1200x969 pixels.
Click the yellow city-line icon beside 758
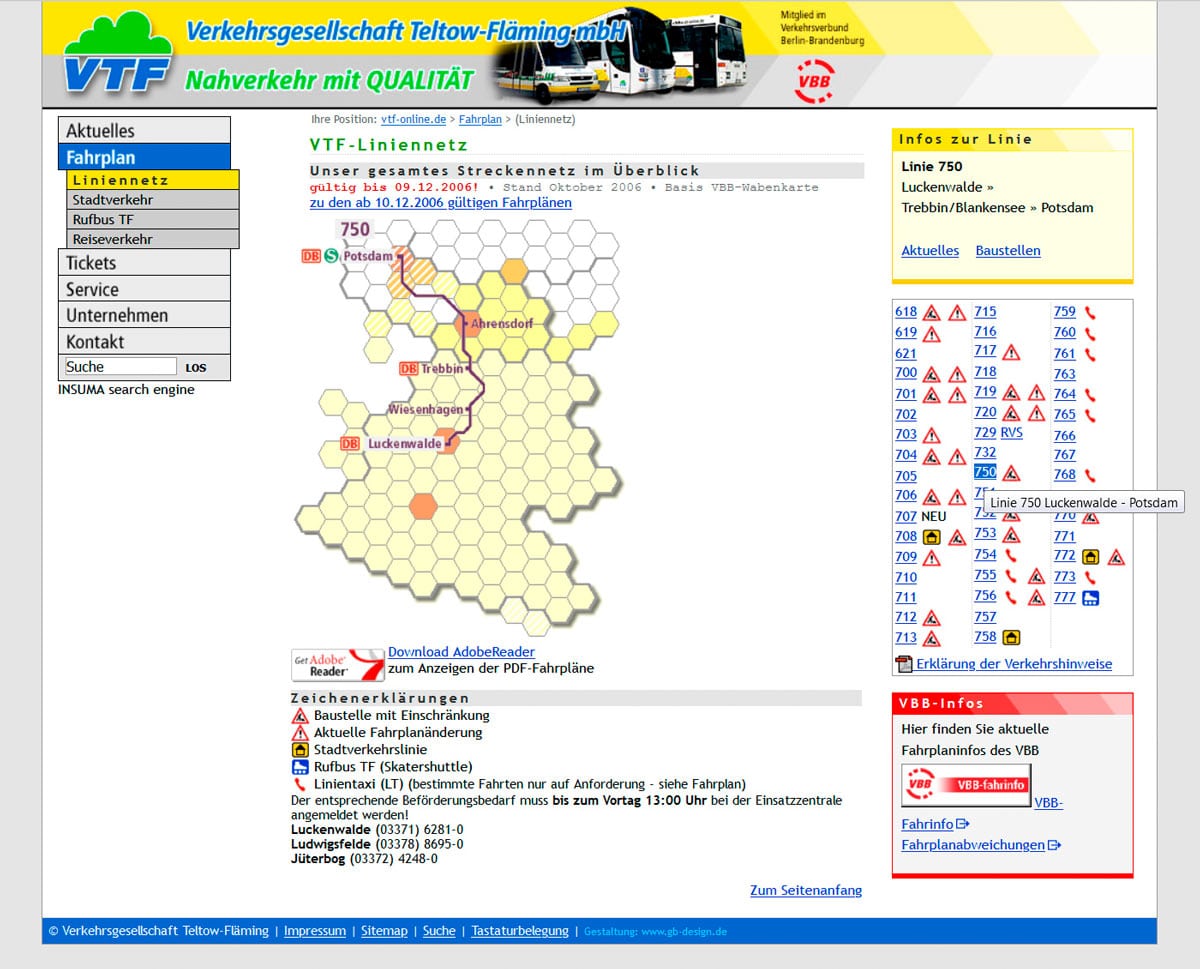[x=1011, y=637]
